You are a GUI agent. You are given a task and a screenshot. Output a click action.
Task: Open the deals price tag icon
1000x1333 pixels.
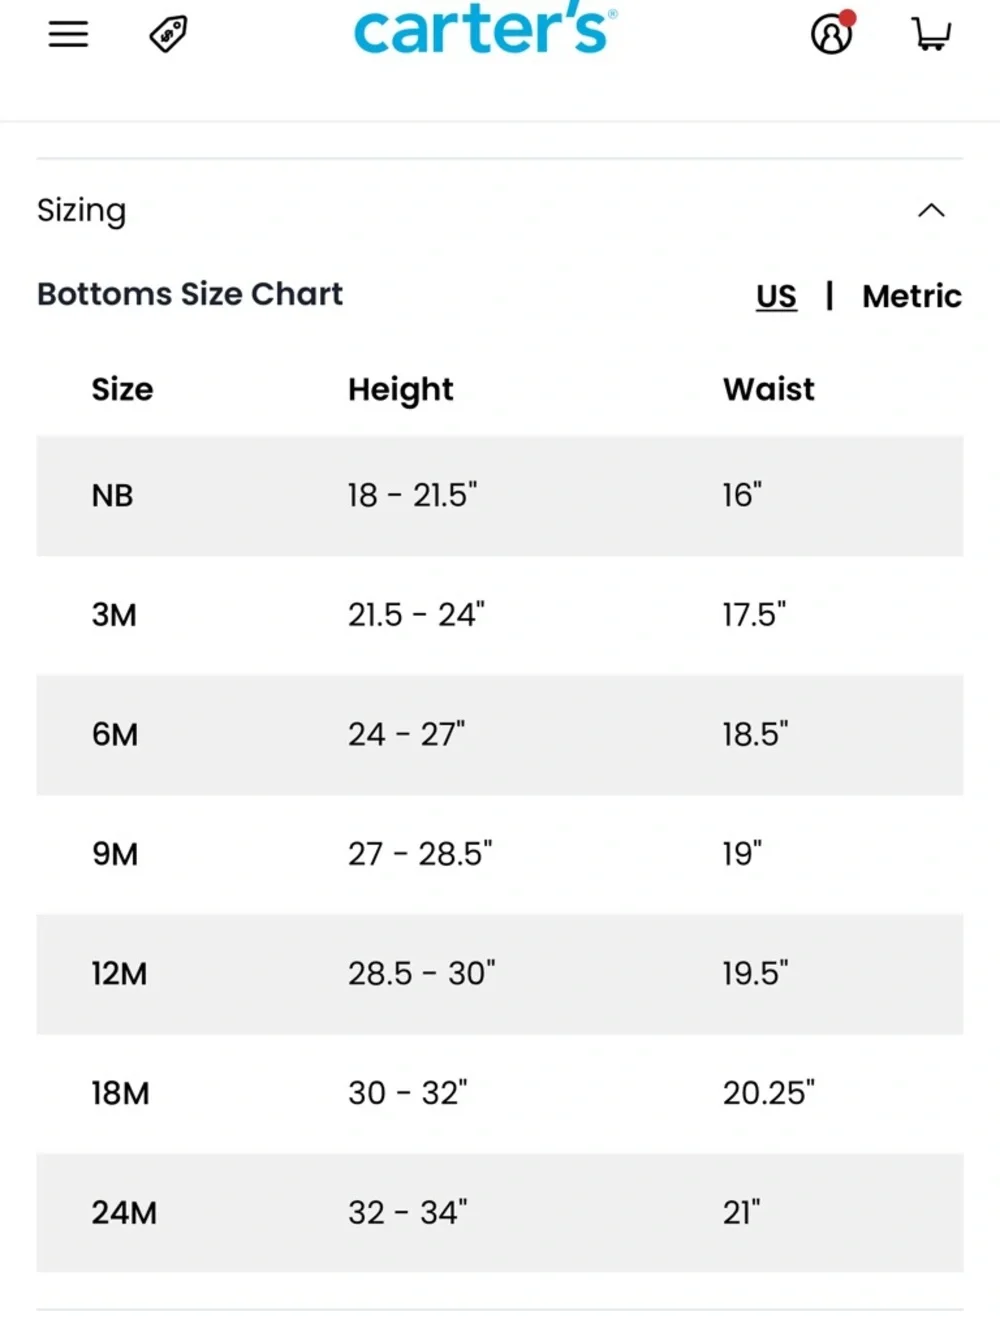(168, 34)
